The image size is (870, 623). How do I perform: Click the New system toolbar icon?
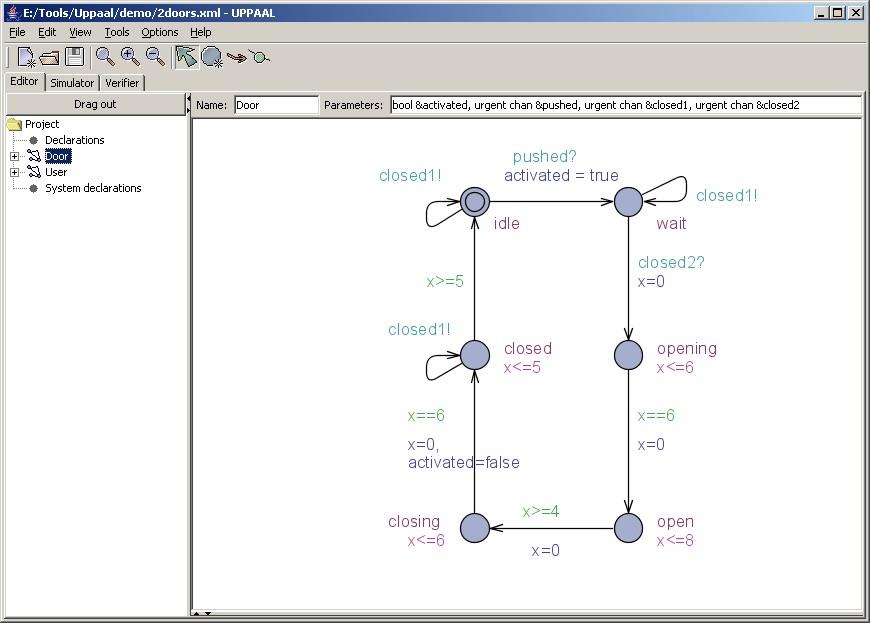click(26, 57)
